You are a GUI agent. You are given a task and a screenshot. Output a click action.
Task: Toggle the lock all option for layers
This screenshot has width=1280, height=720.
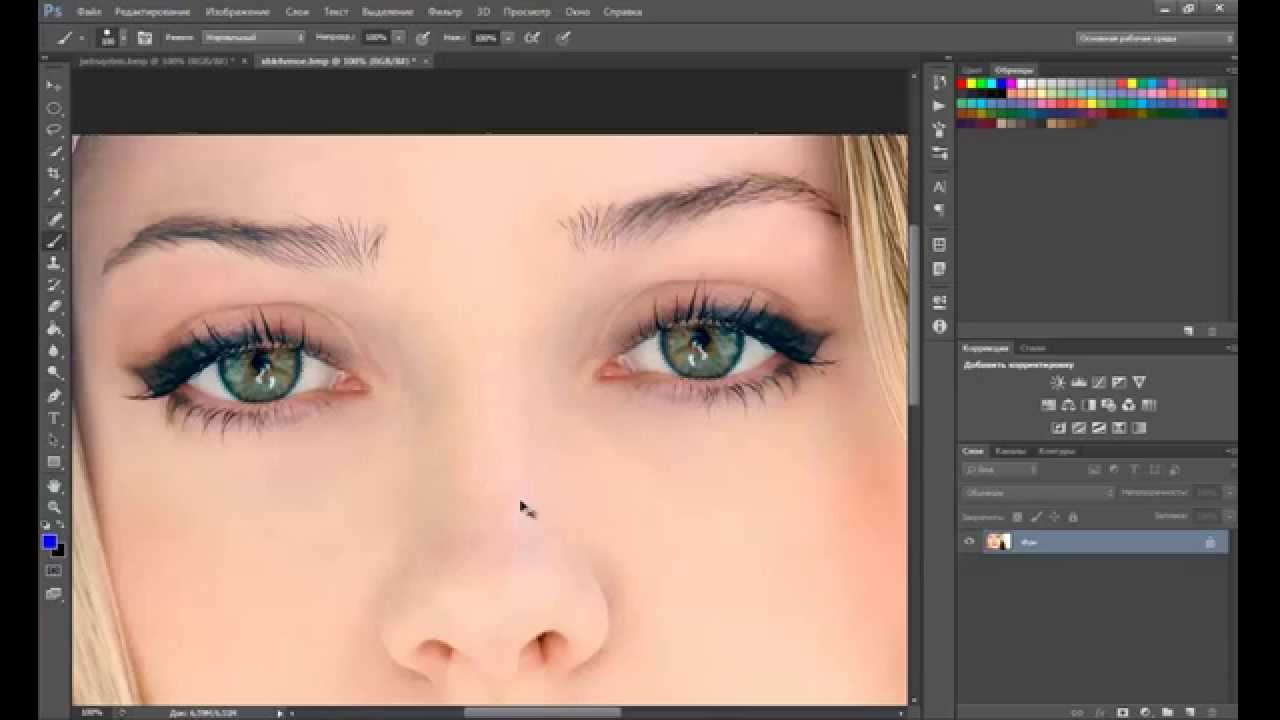[1073, 517]
